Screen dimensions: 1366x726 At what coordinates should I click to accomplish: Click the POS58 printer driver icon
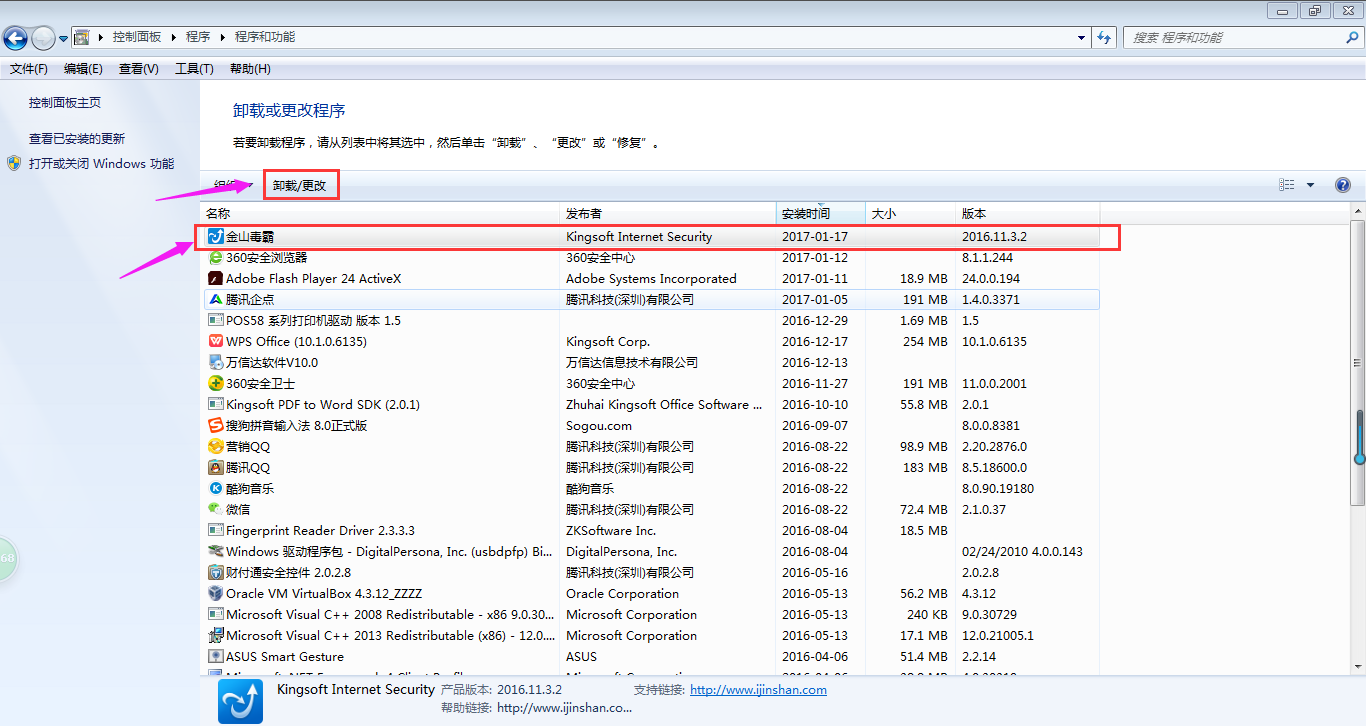(215, 321)
